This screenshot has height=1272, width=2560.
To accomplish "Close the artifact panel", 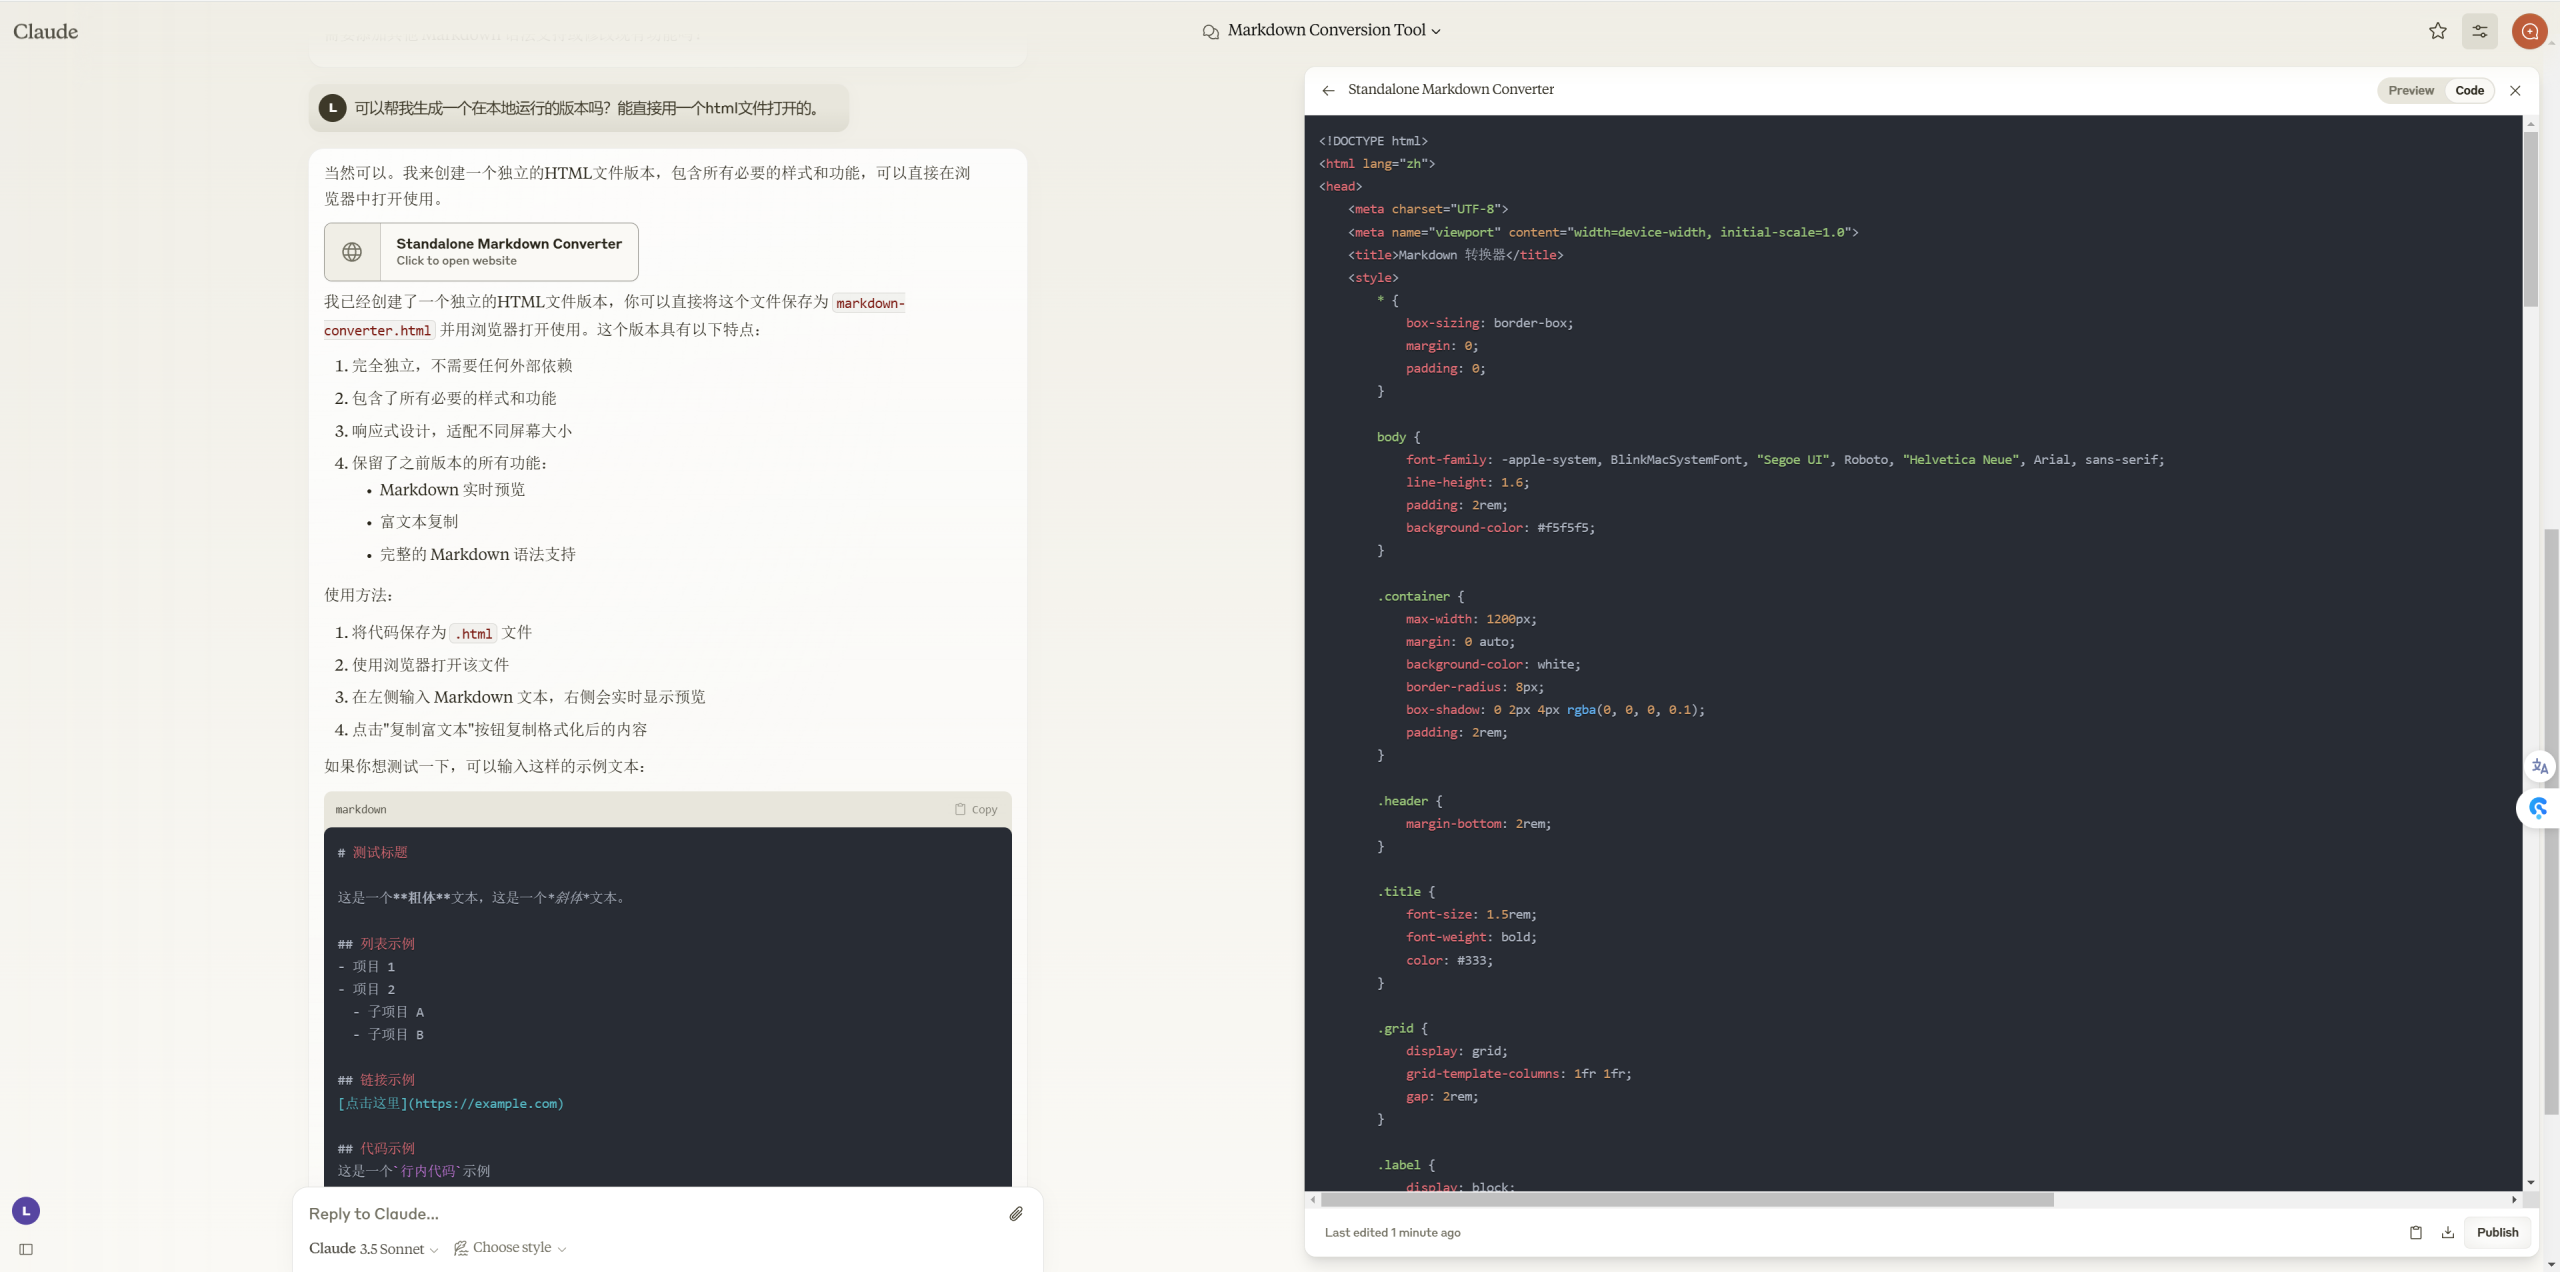I will click(x=2515, y=90).
